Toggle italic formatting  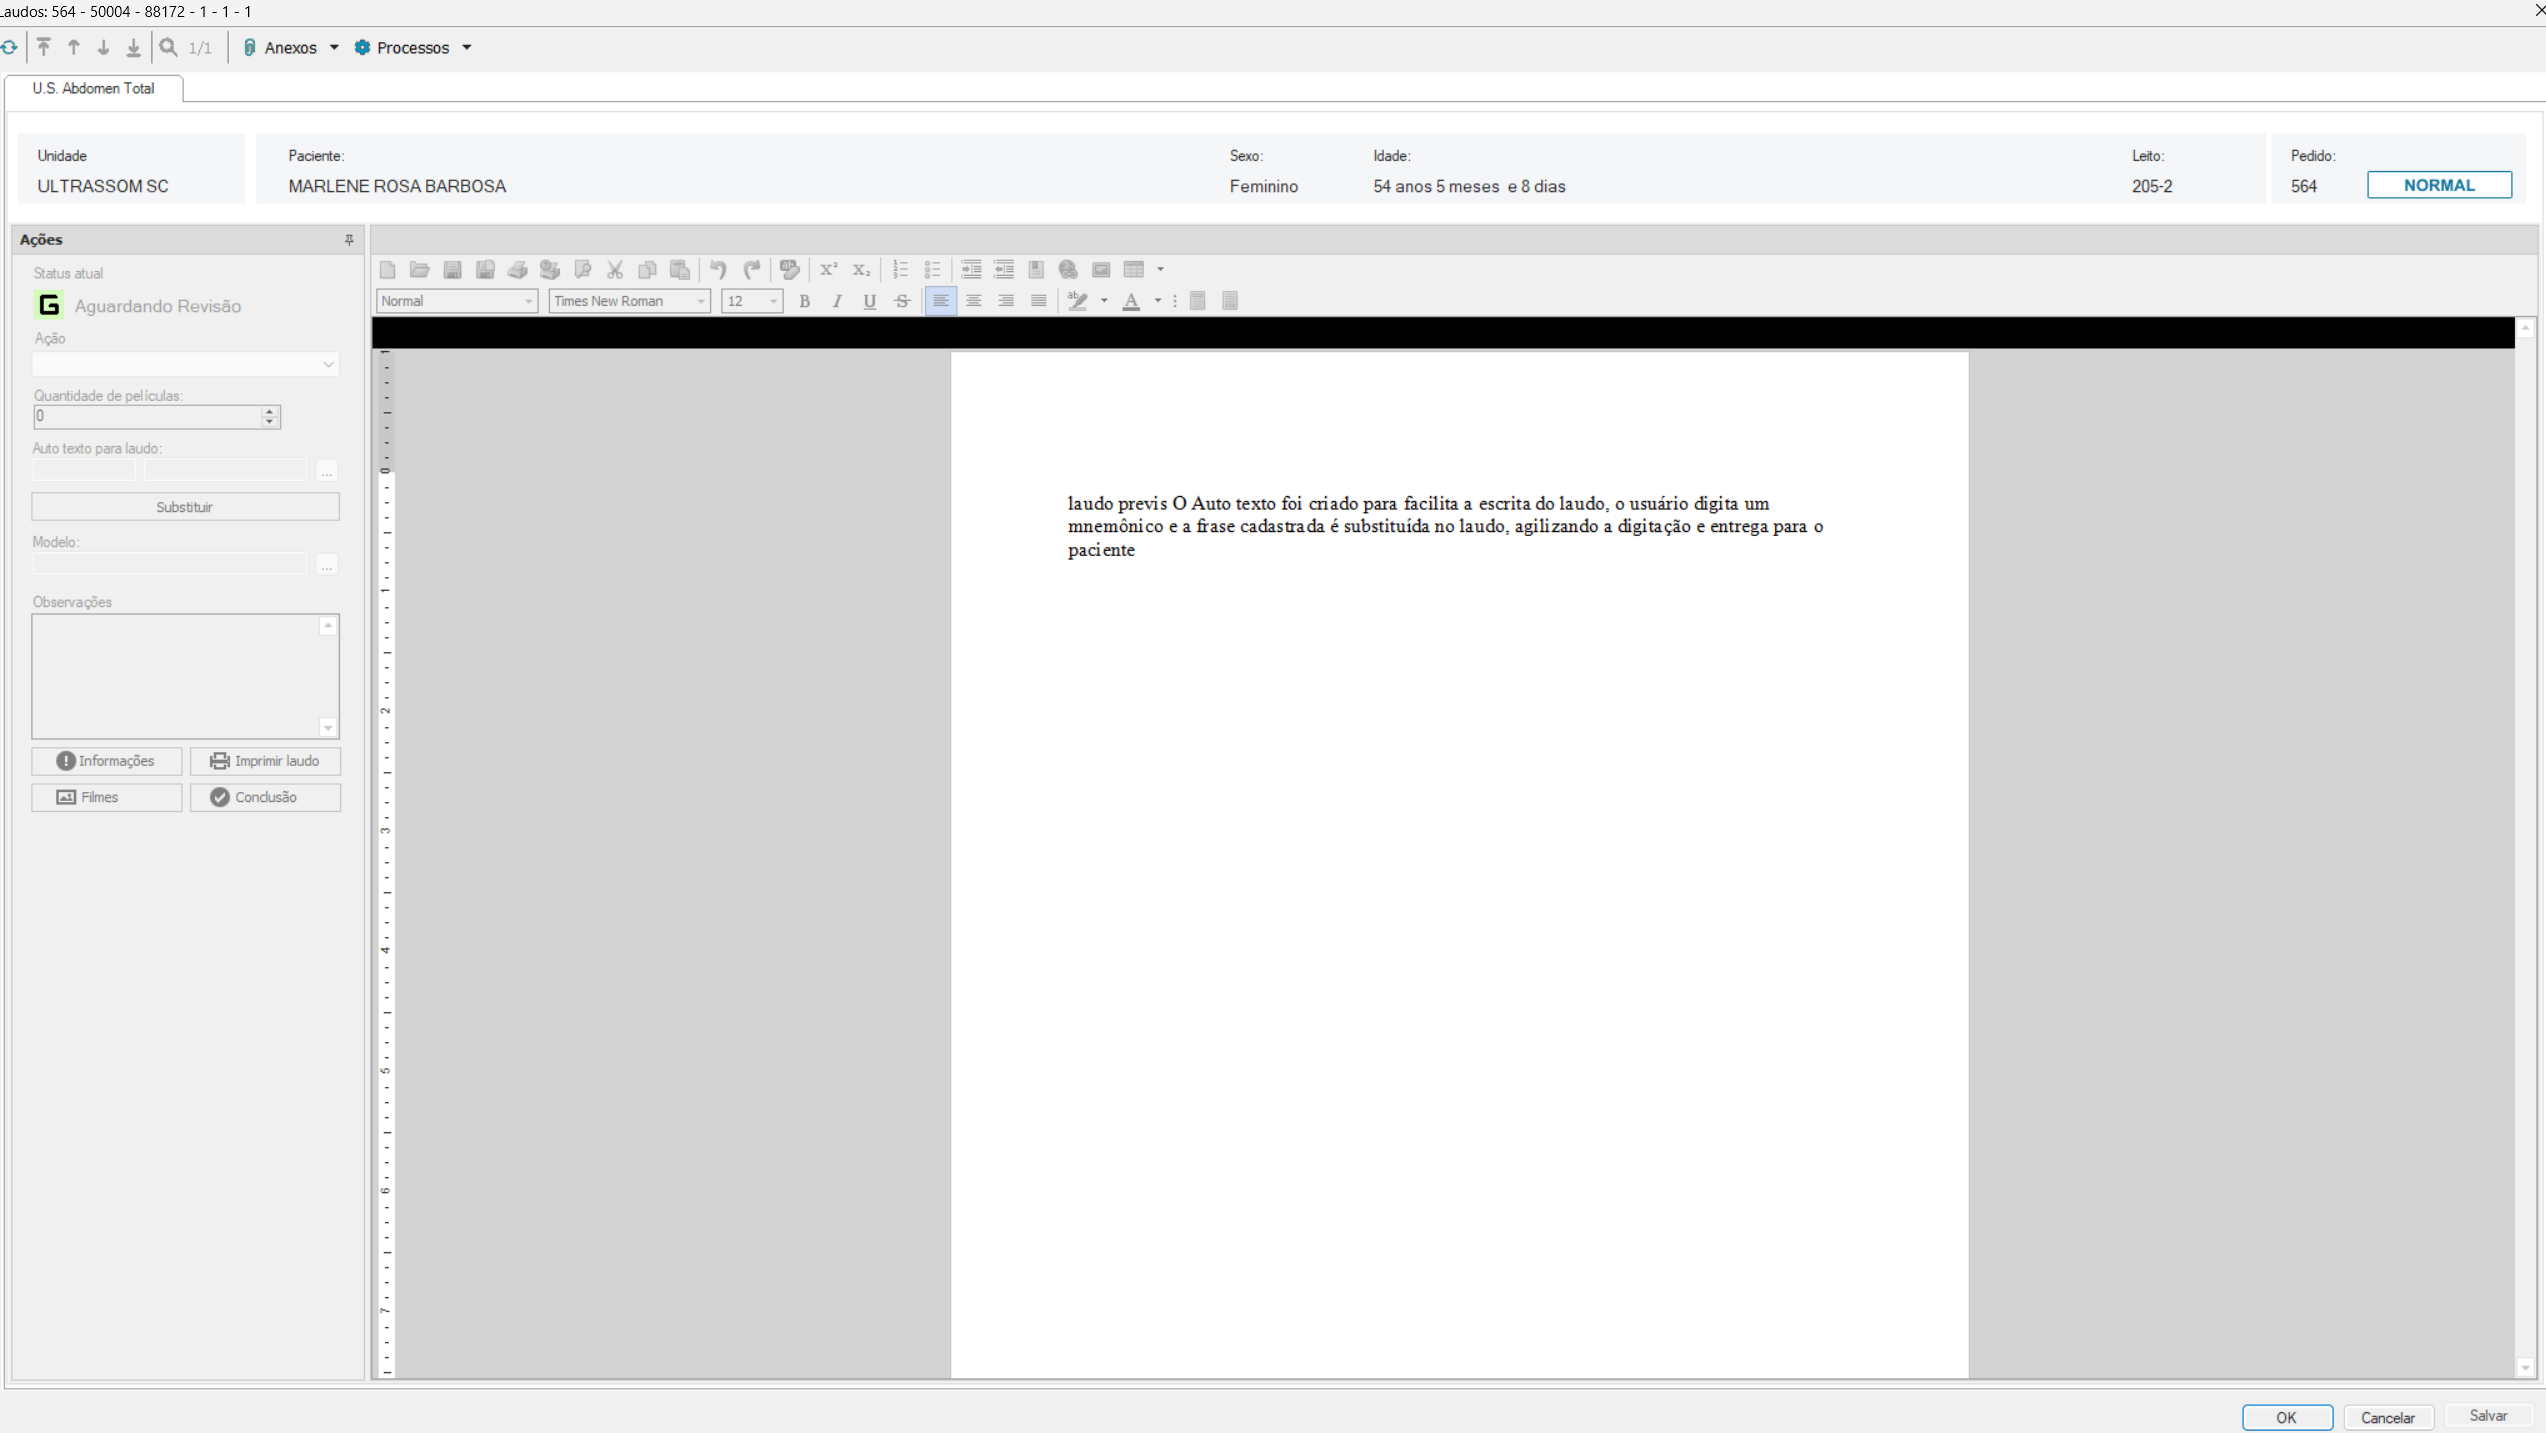837,301
